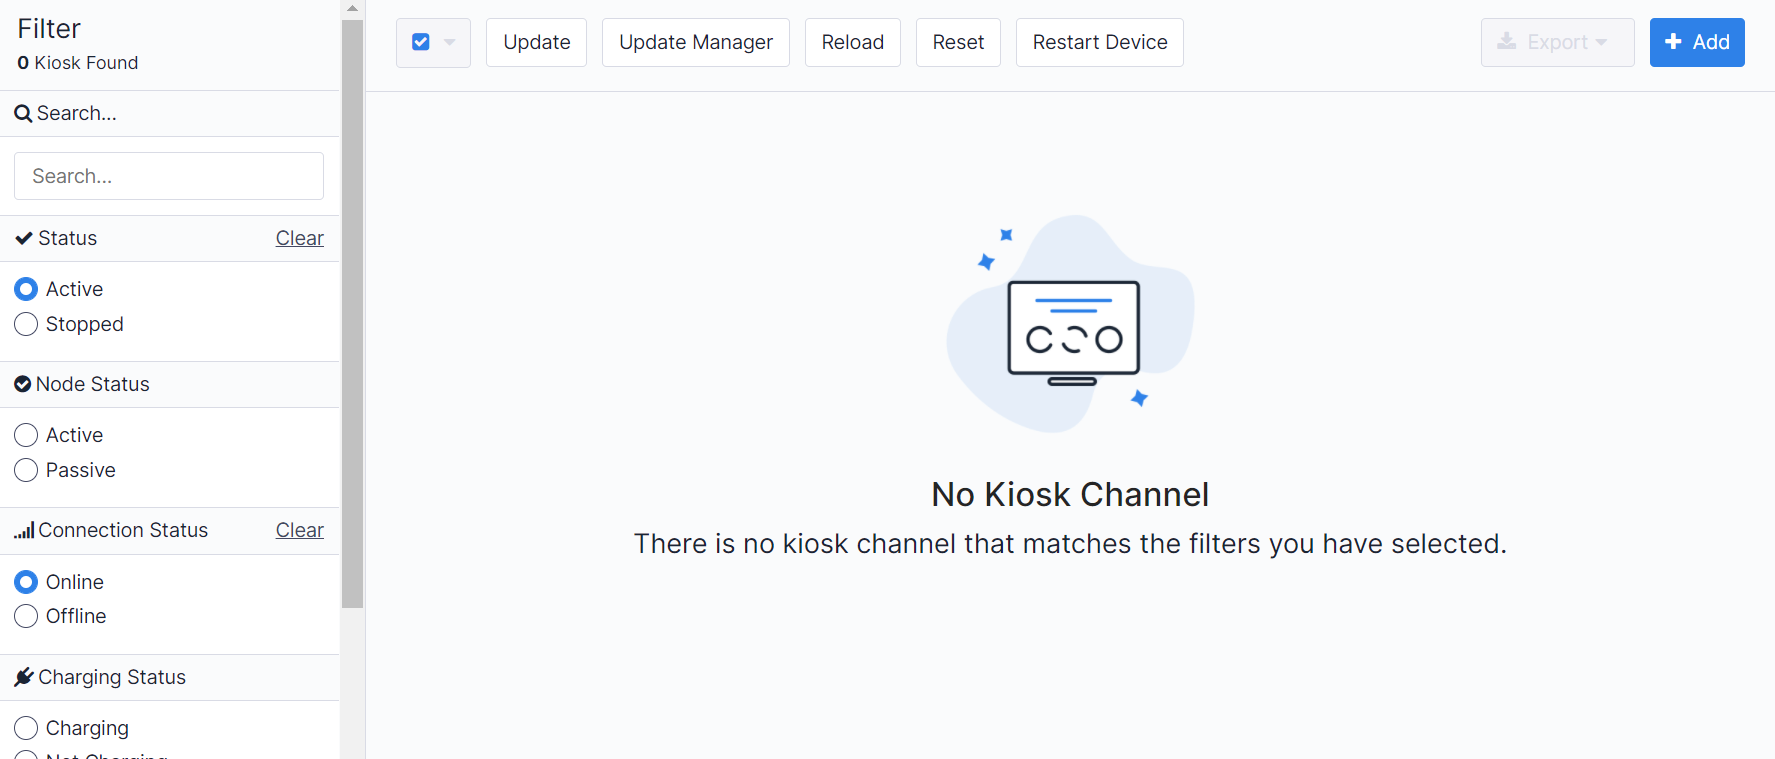The height and width of the screenshot is (759, 1775).
Task: Click the download icon on Export button
Action: click(x=1506, y=42)
